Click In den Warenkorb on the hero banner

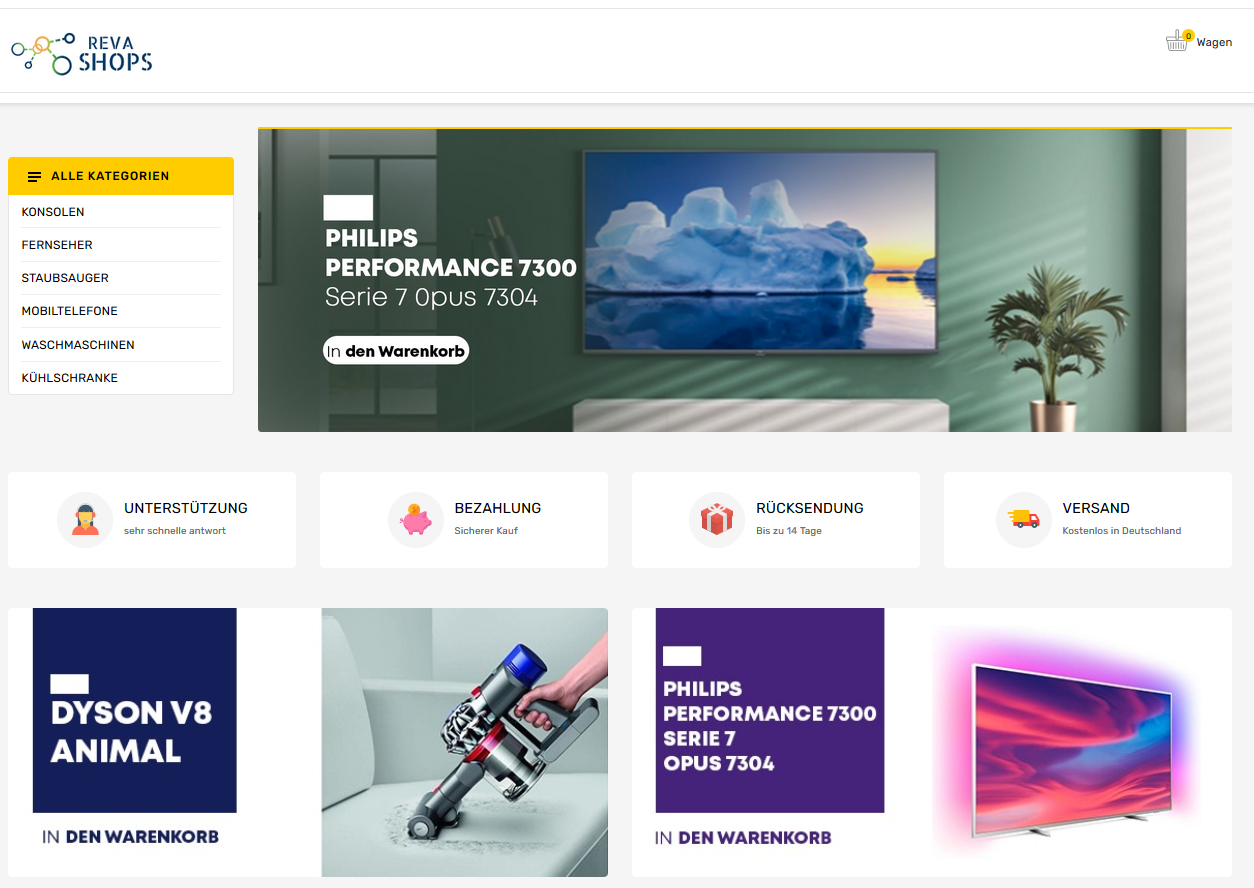click(396, 351)
